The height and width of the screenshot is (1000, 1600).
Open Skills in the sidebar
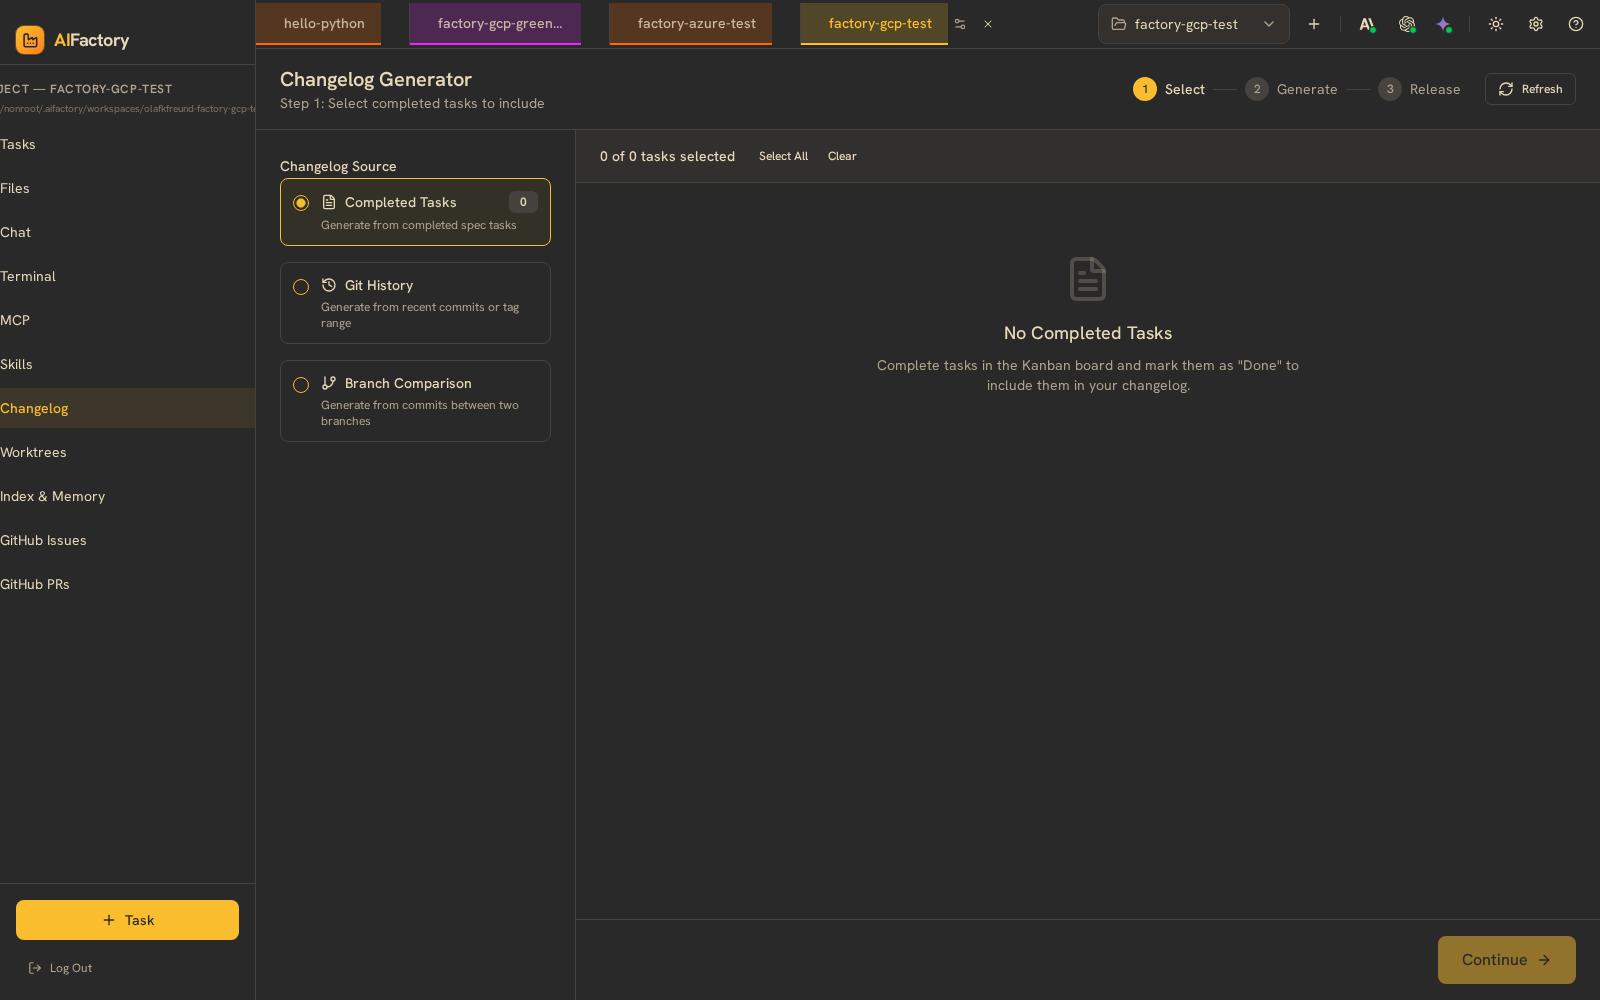pyautogui.click(x=127, y=364)
